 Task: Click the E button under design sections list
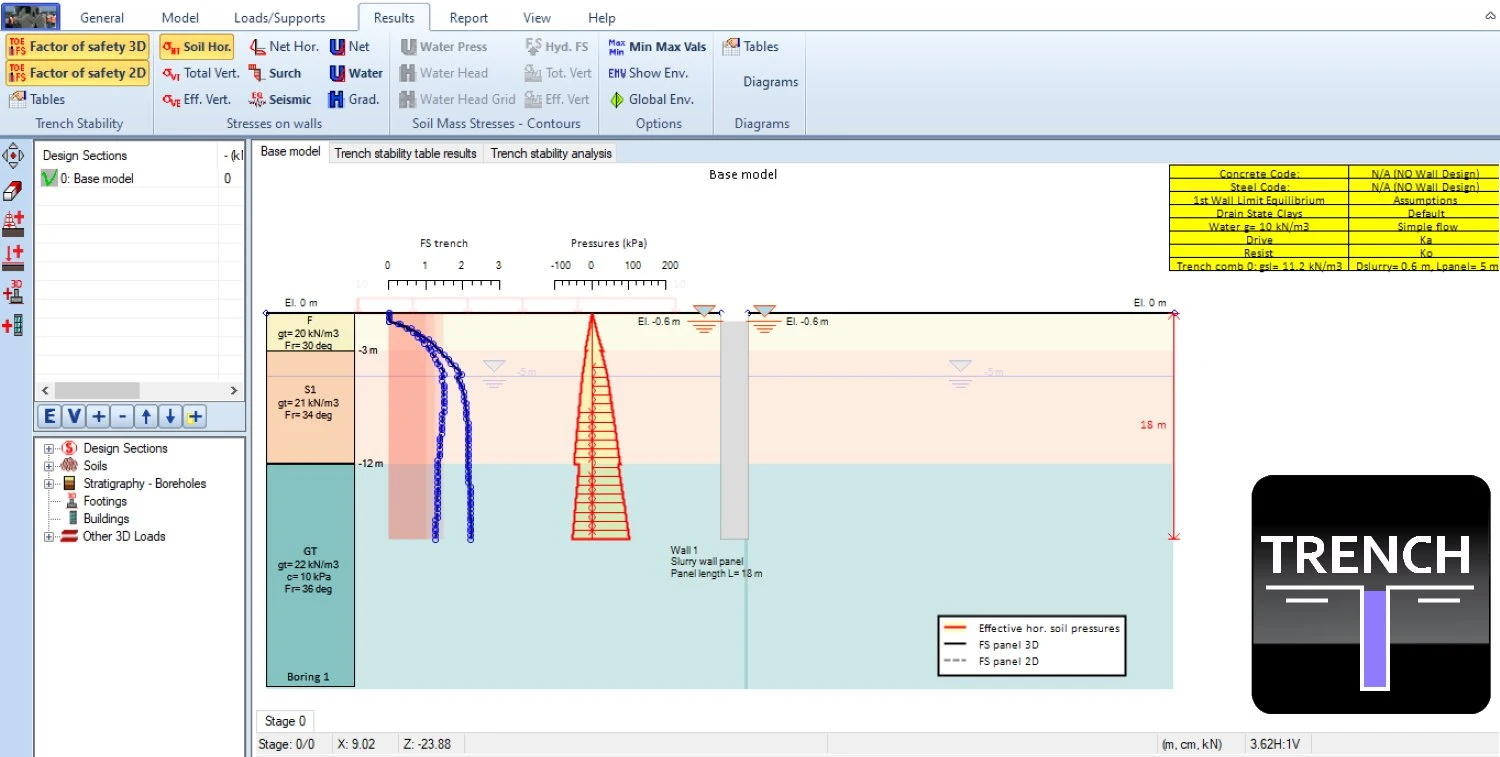tap(49, 417)
